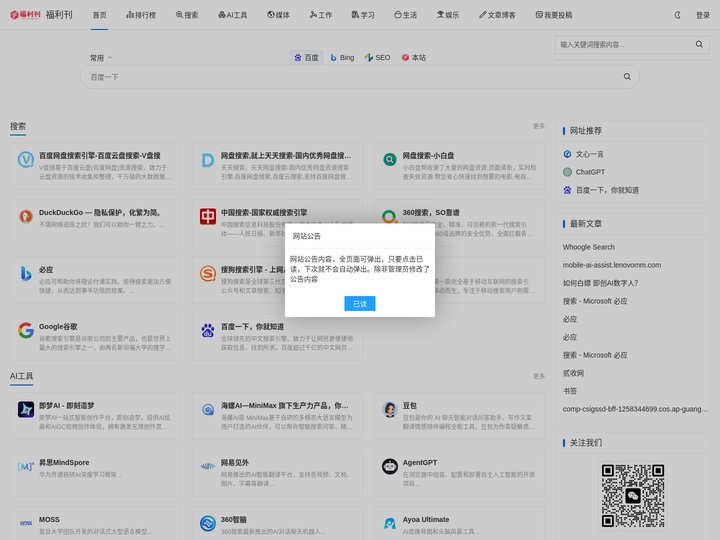Open the 文章博客 navigation item
Image resolution: width=720 pixels, height=540 pixels.
[x=497, y=15]
